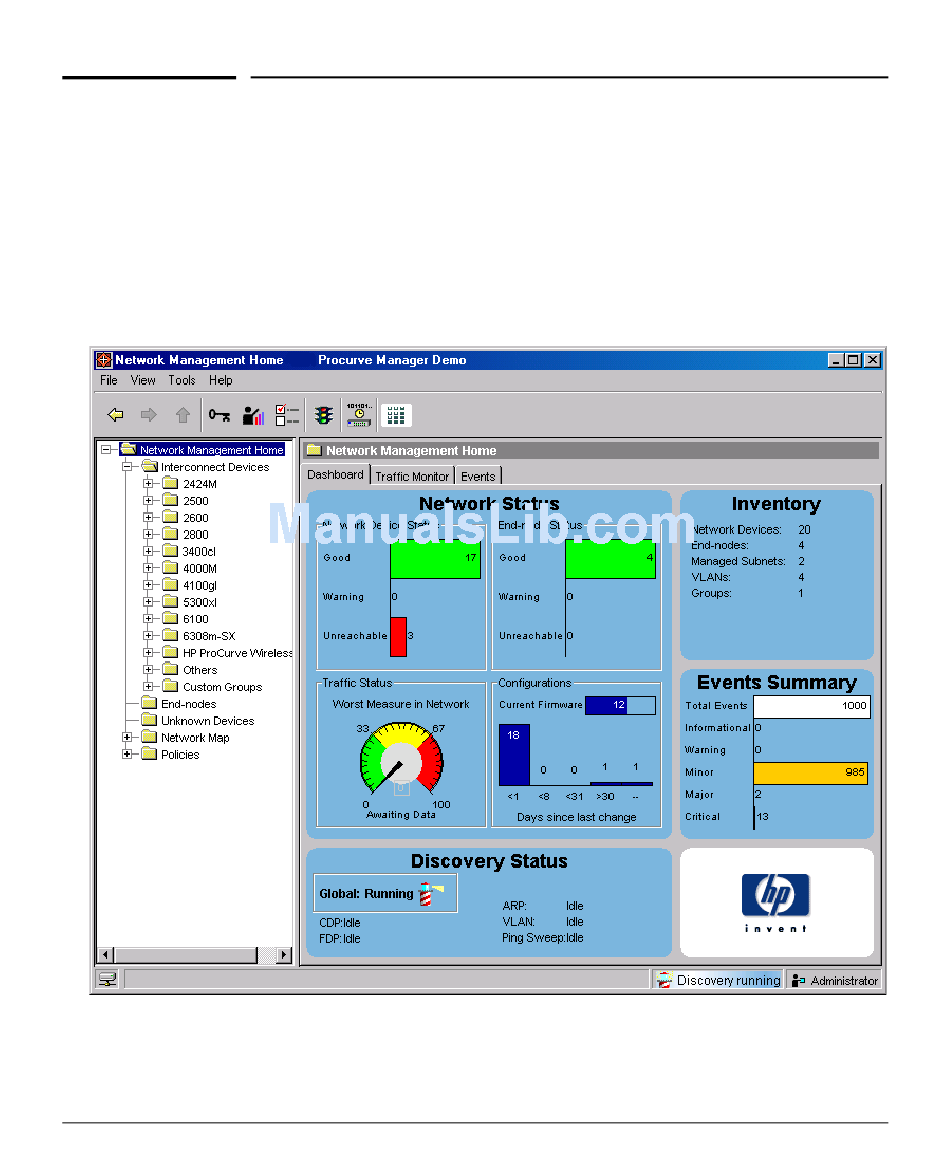
Task: Click the Discovery running status bar icon
Action: coord(664,980)
